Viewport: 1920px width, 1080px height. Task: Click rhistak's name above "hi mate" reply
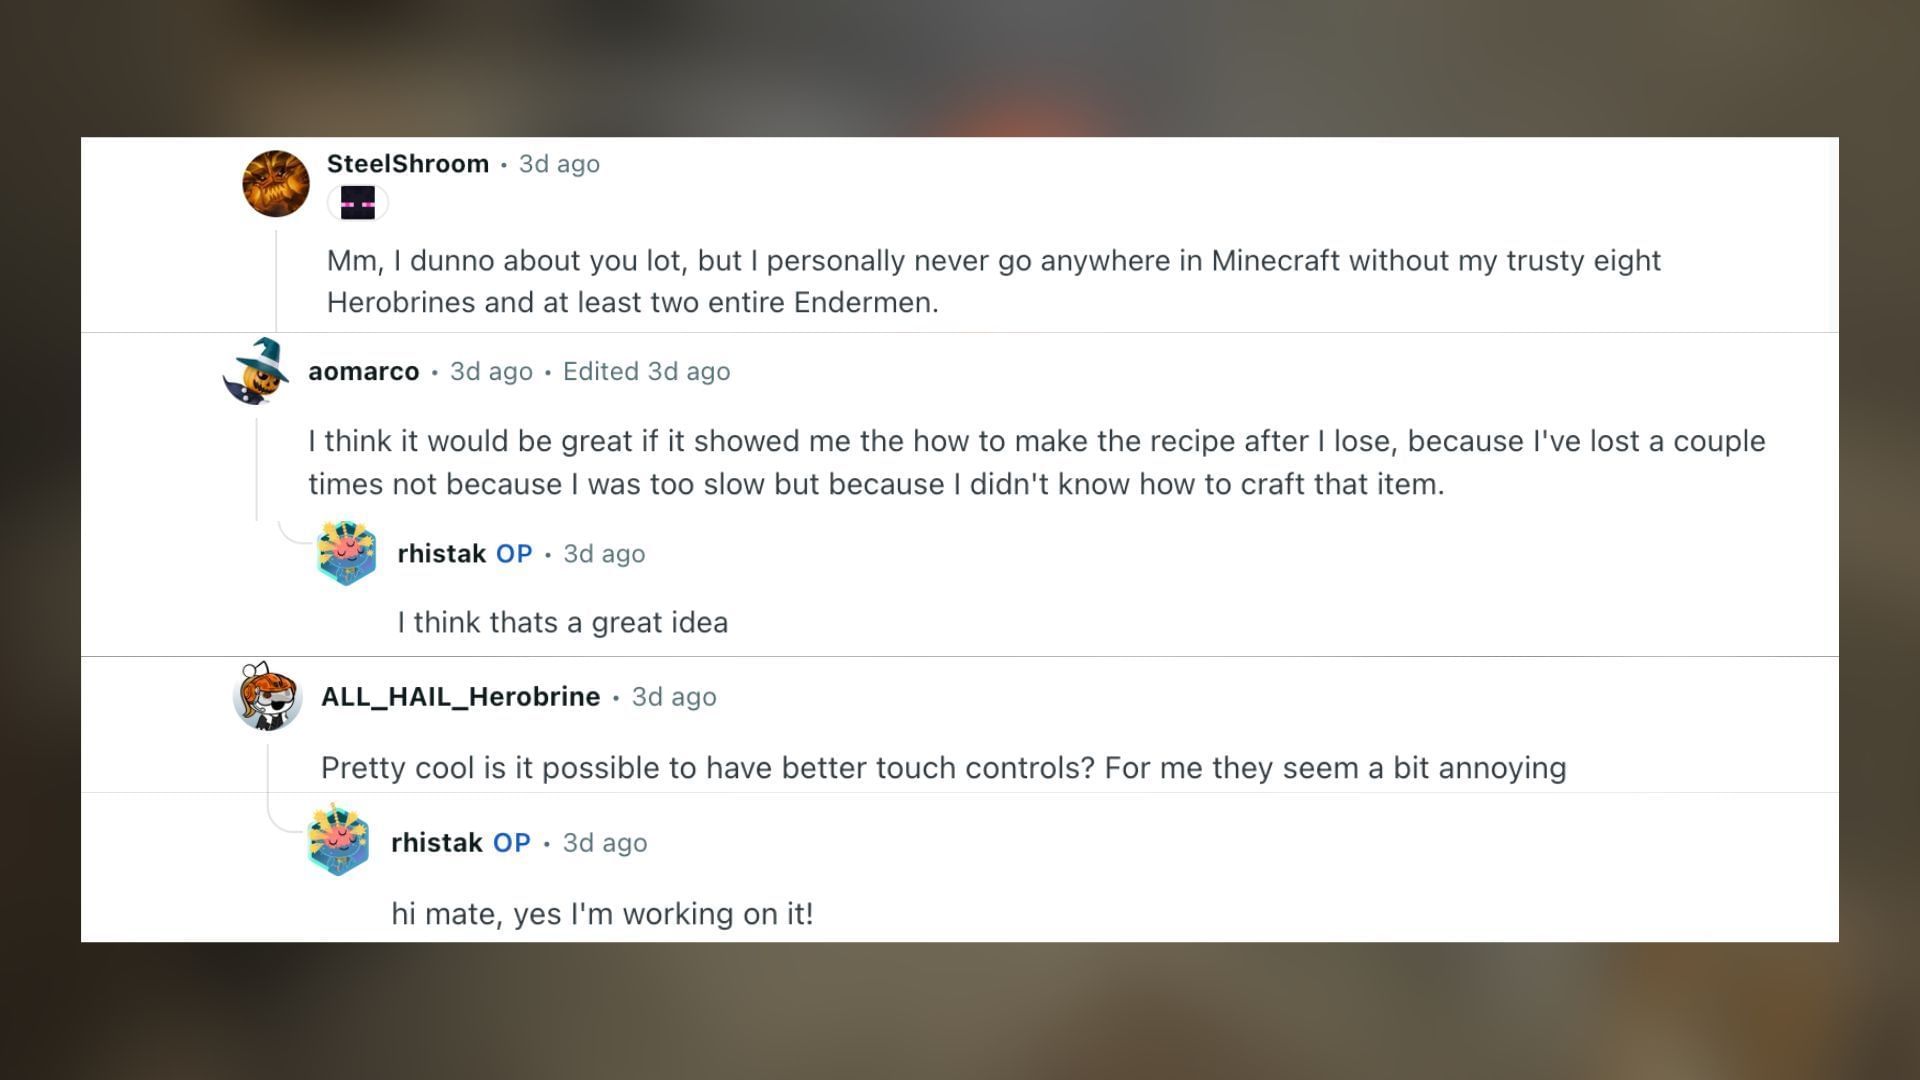tap(437, 843)
